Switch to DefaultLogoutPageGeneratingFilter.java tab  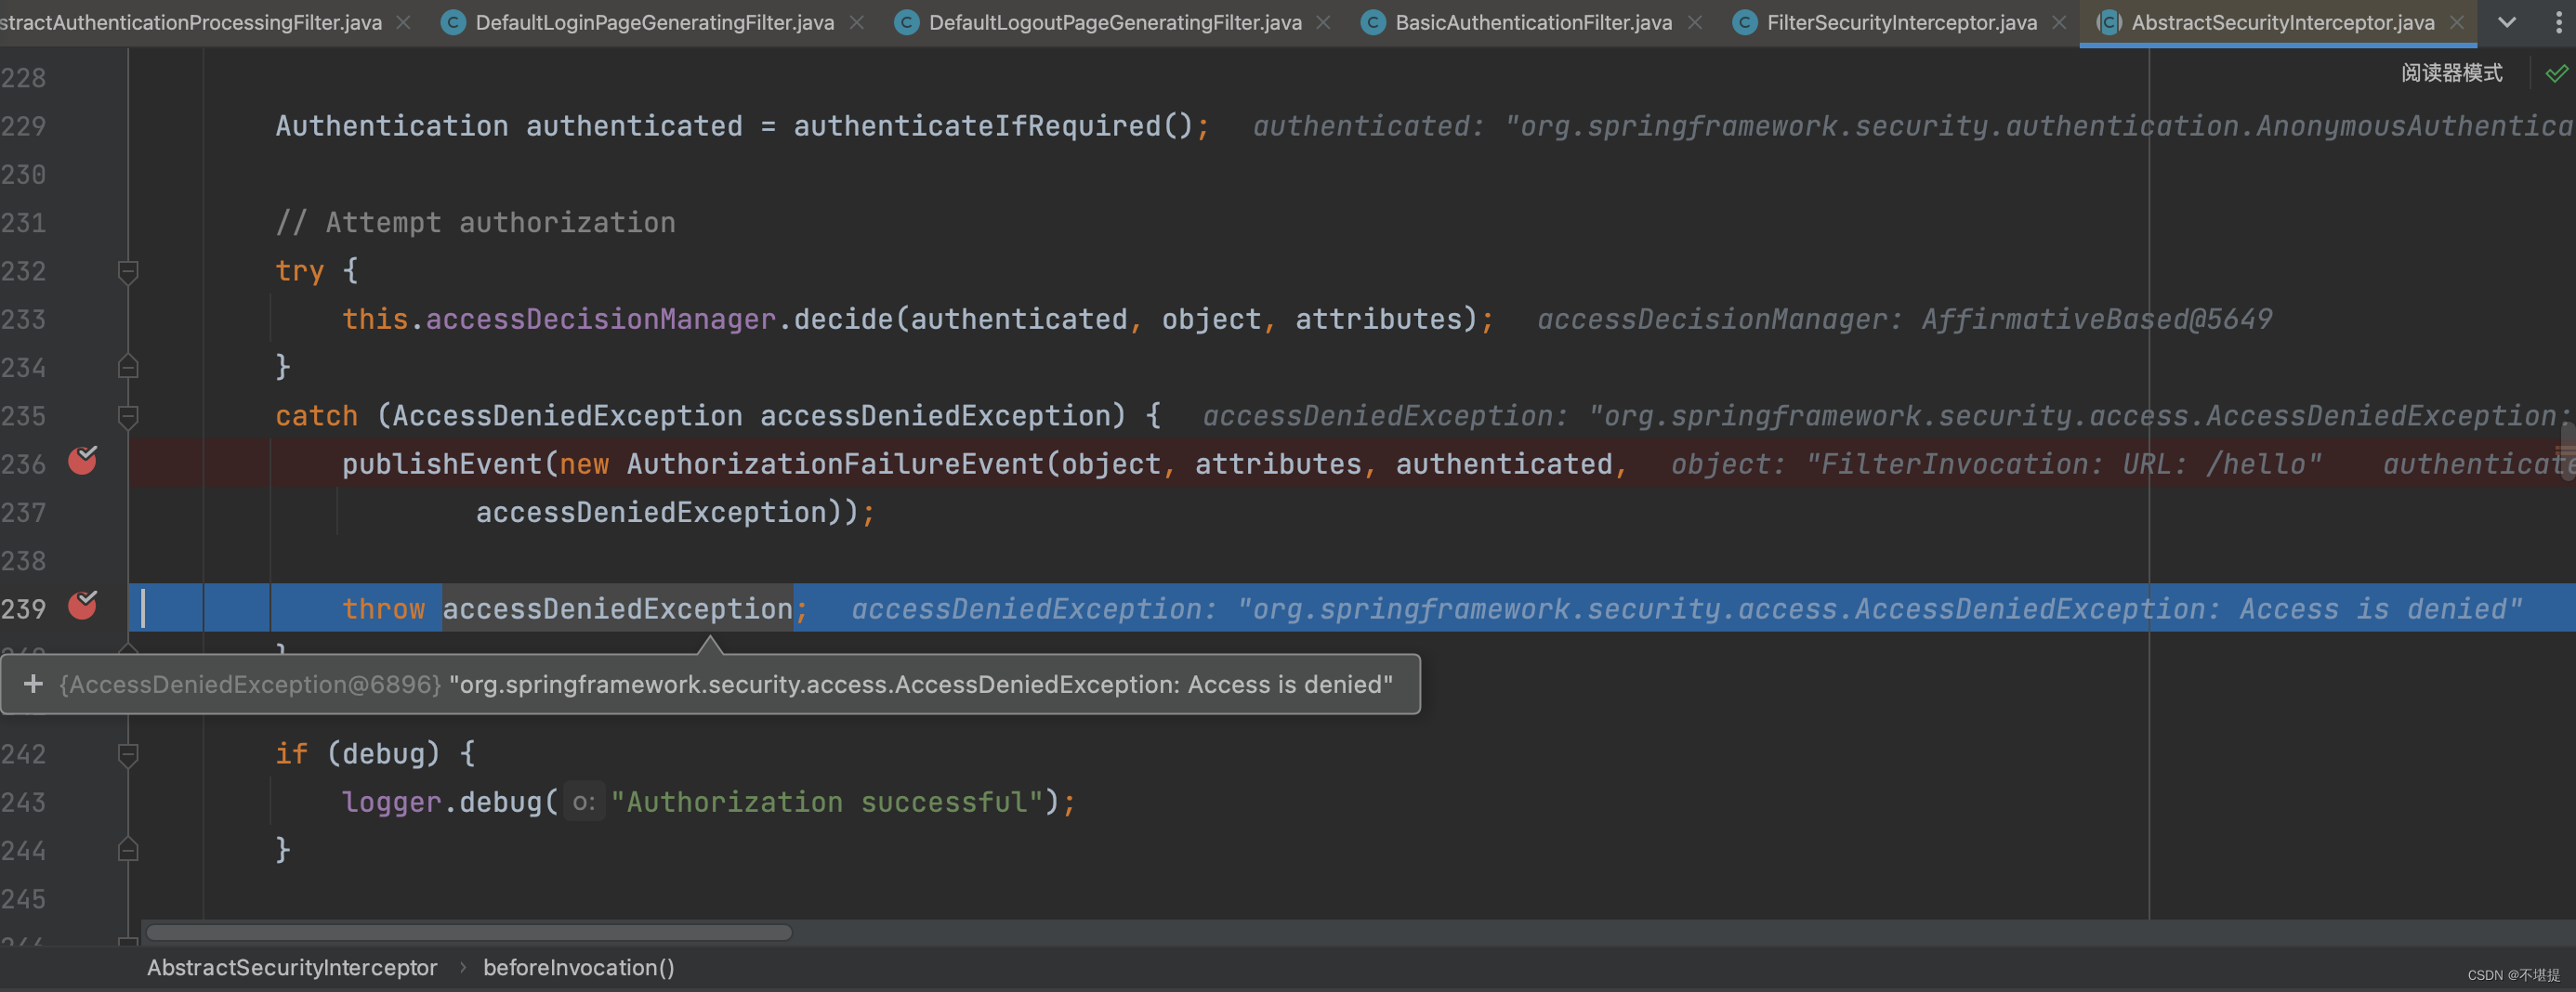coord(1115,22)
